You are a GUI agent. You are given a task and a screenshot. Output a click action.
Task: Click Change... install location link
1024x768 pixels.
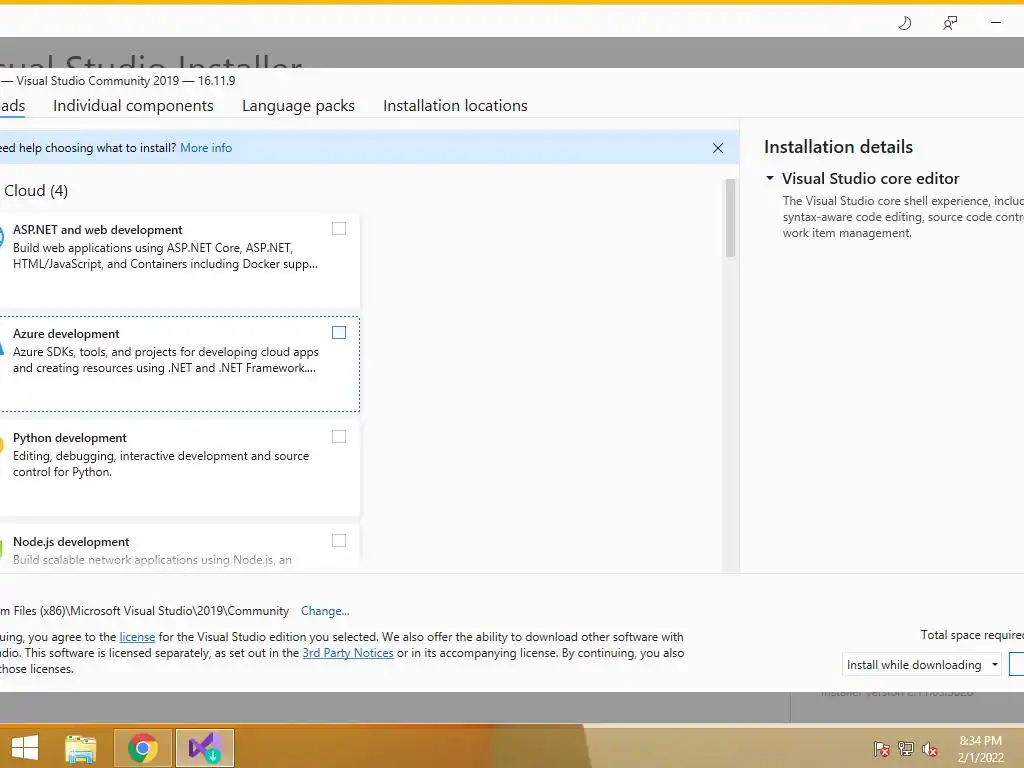[325, 611]
